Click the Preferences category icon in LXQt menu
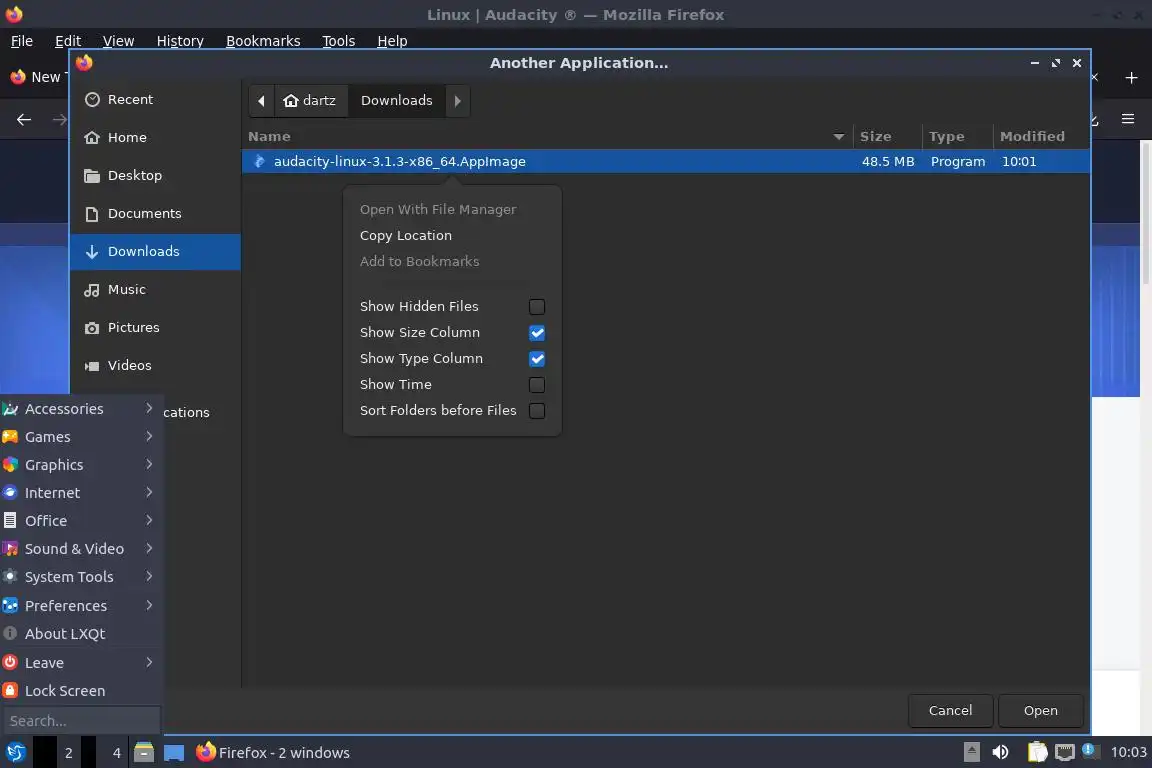1152x768 pixels. (10, 606)
